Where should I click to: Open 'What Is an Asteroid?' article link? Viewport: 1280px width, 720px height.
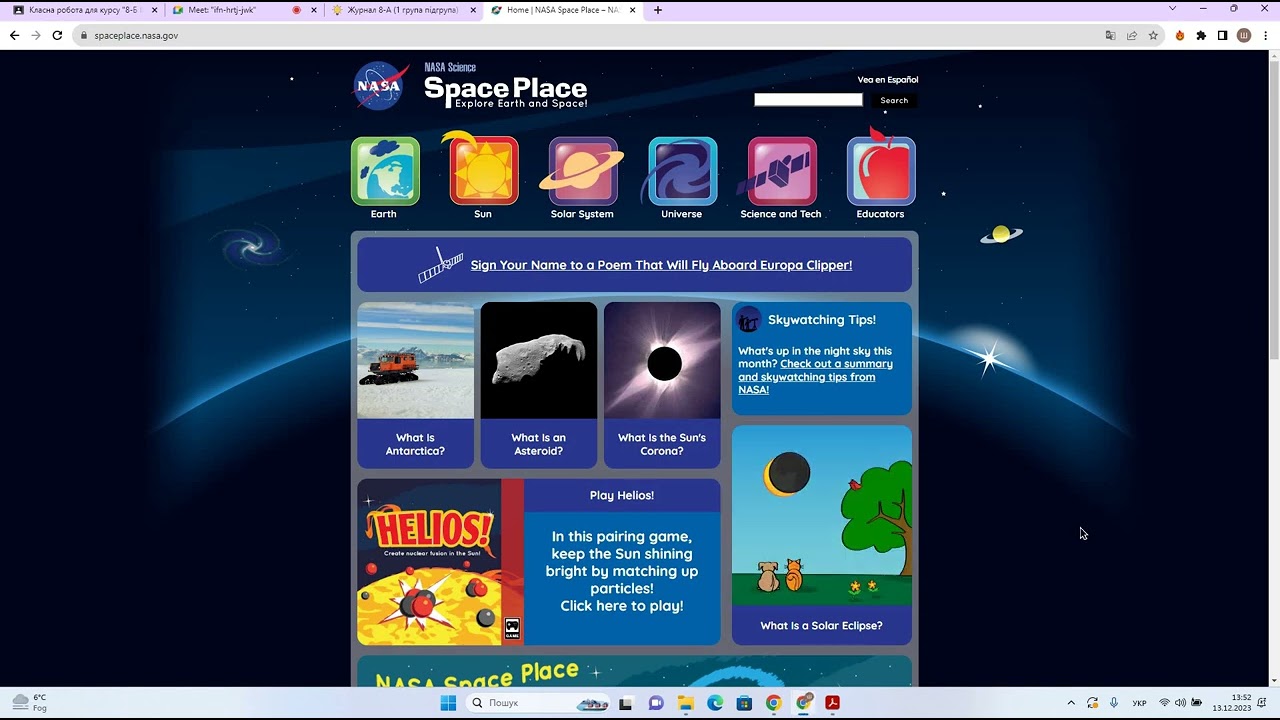(x=539, y=444)
